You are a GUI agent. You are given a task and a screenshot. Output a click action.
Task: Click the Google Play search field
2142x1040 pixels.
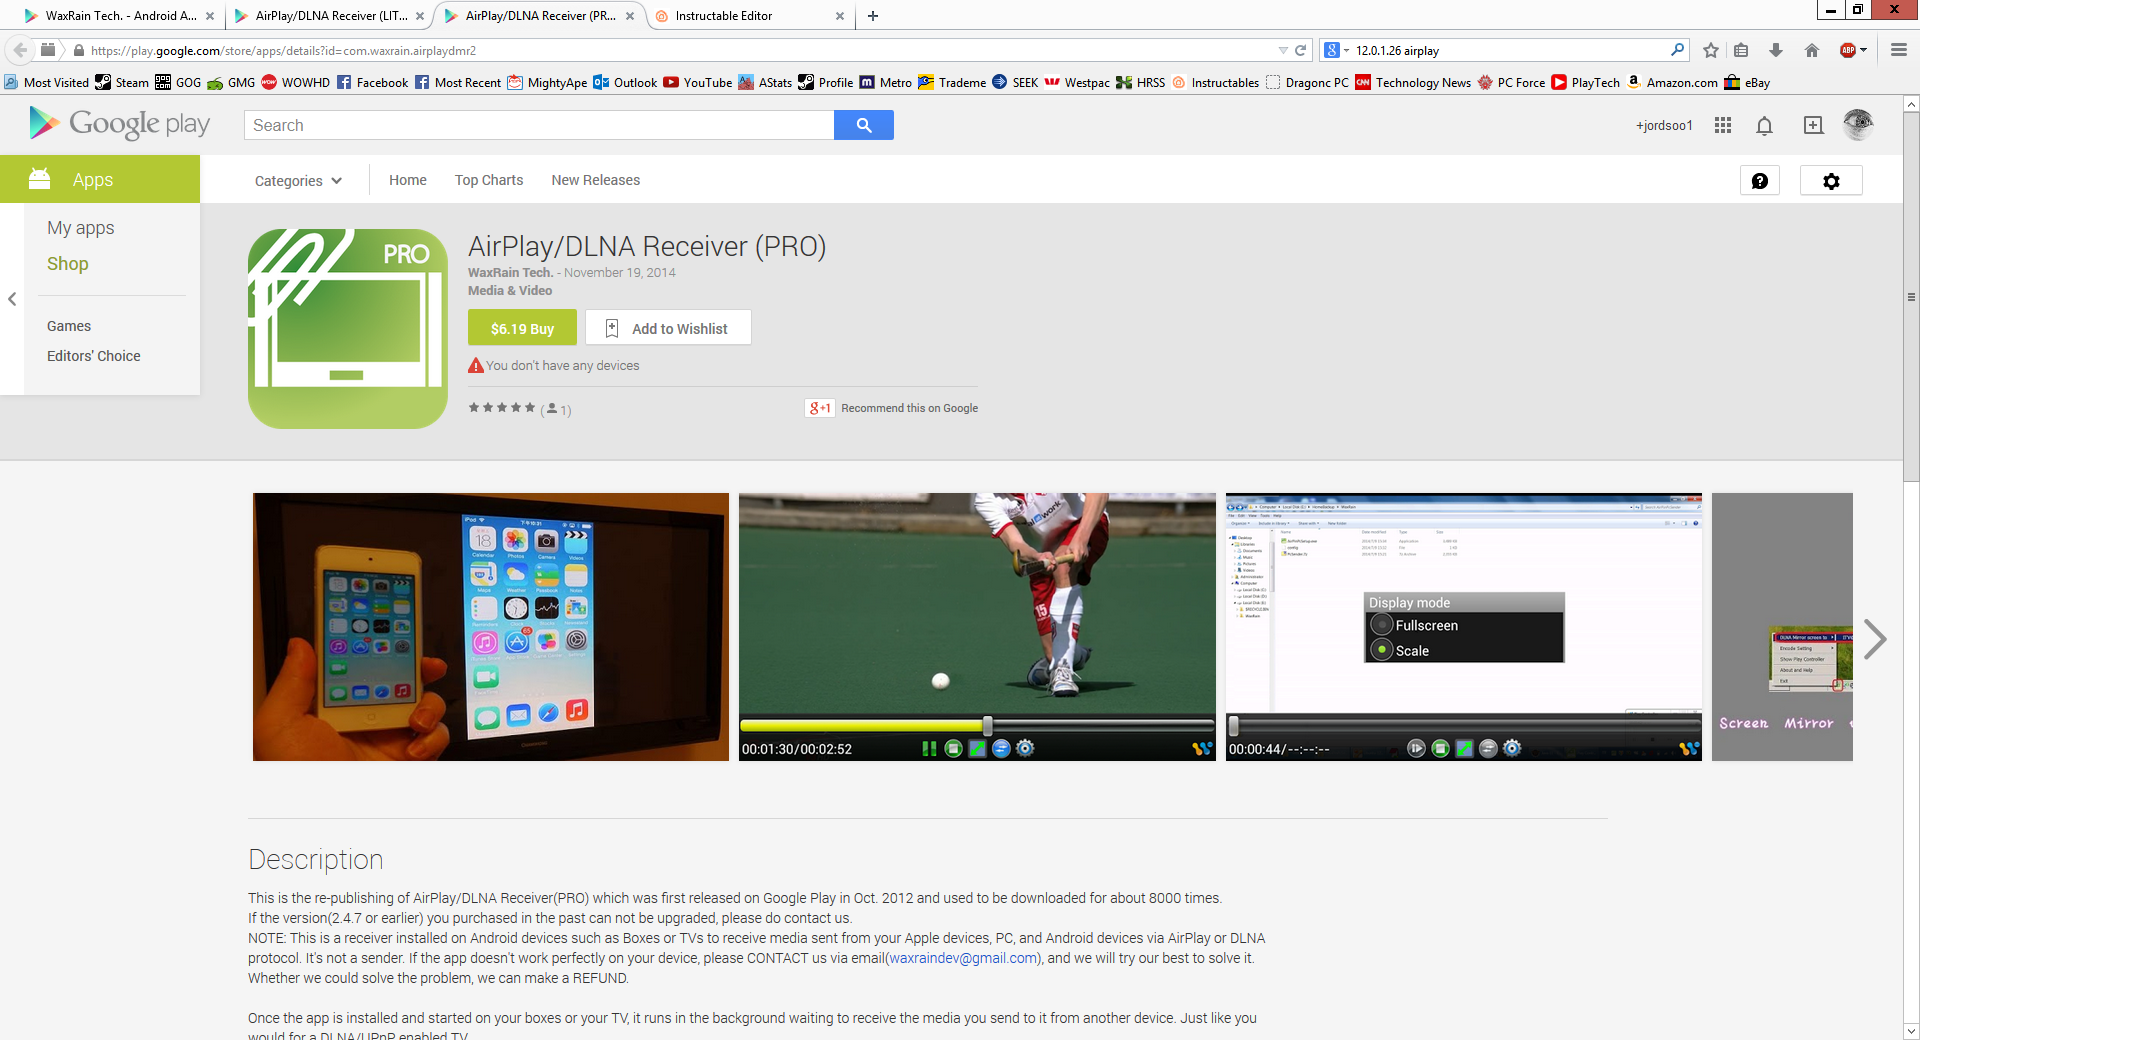[x=539, y=125]
